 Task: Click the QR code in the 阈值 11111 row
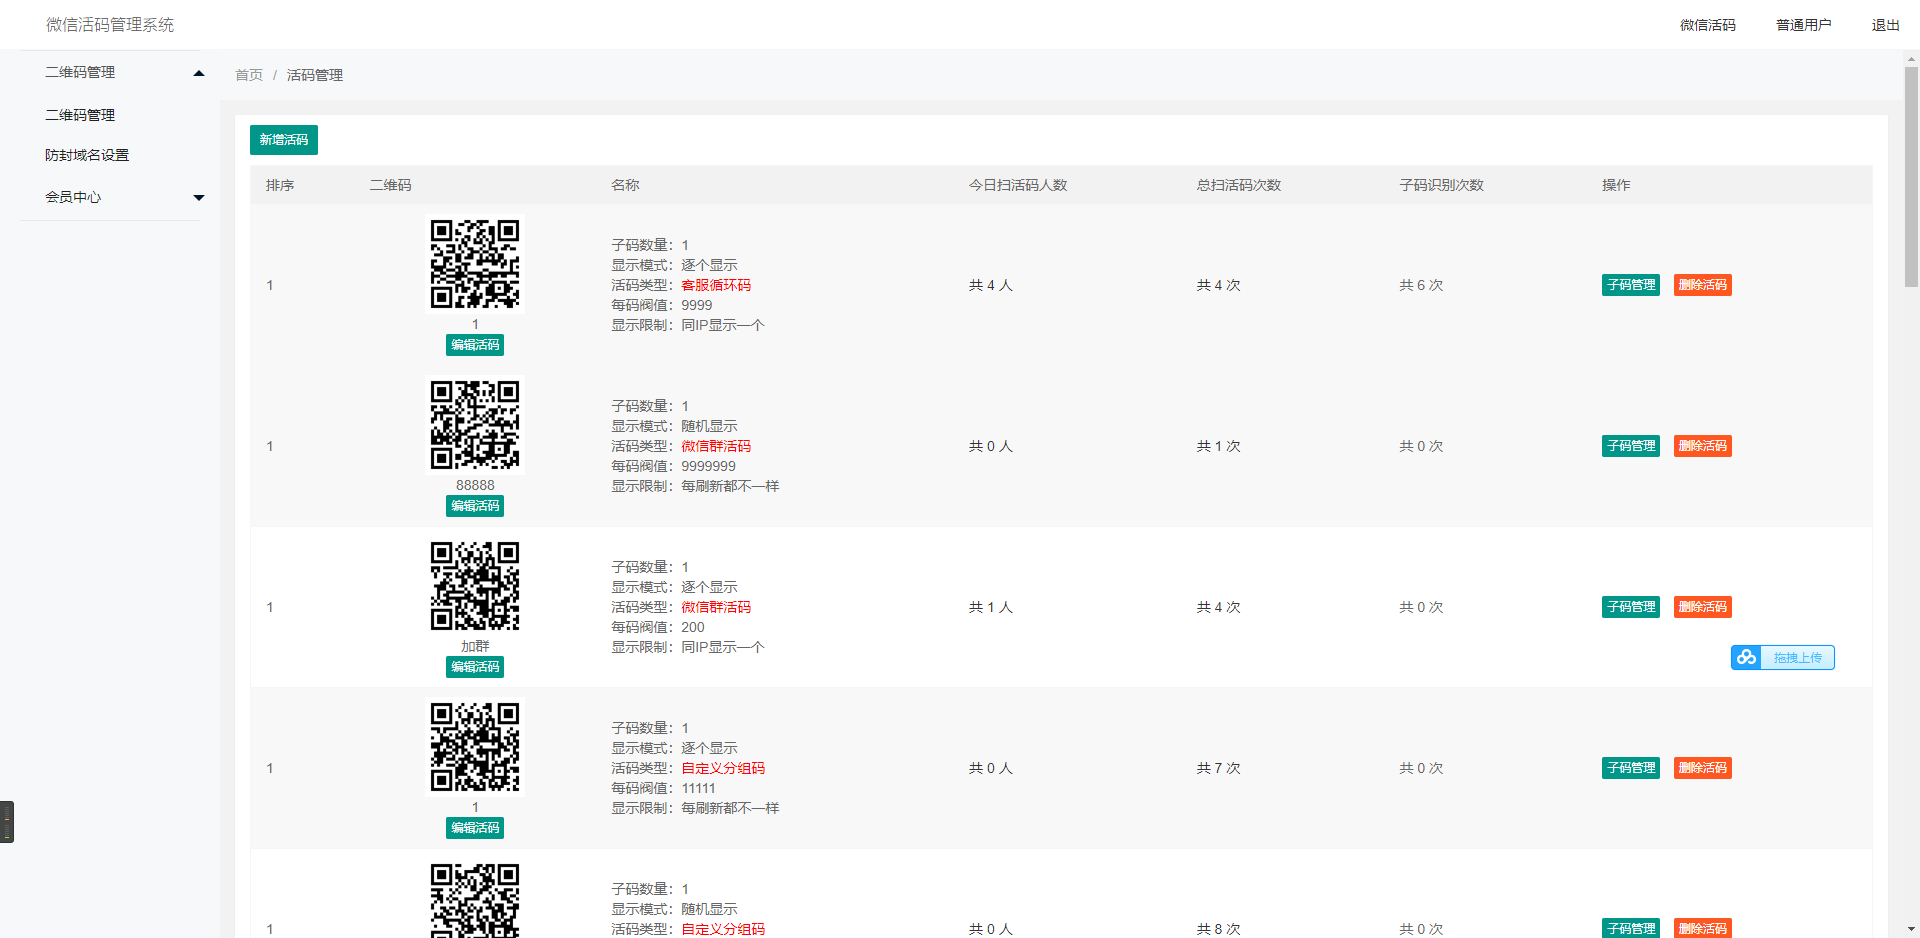click(475, 747)
